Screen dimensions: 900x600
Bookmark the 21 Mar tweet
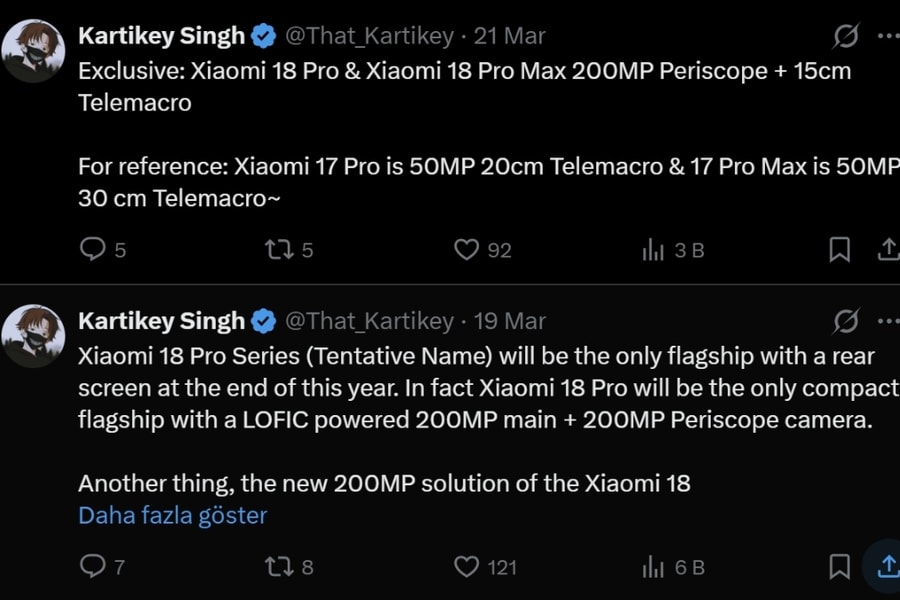(840, 249)
